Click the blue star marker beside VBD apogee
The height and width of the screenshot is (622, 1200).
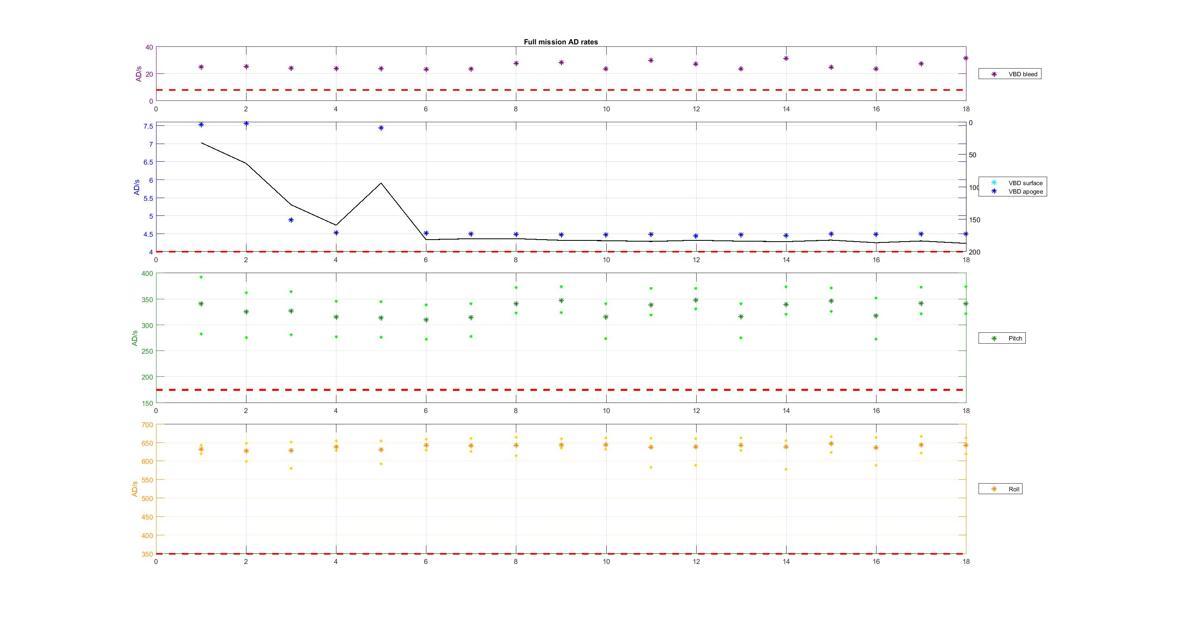[994, 191]
